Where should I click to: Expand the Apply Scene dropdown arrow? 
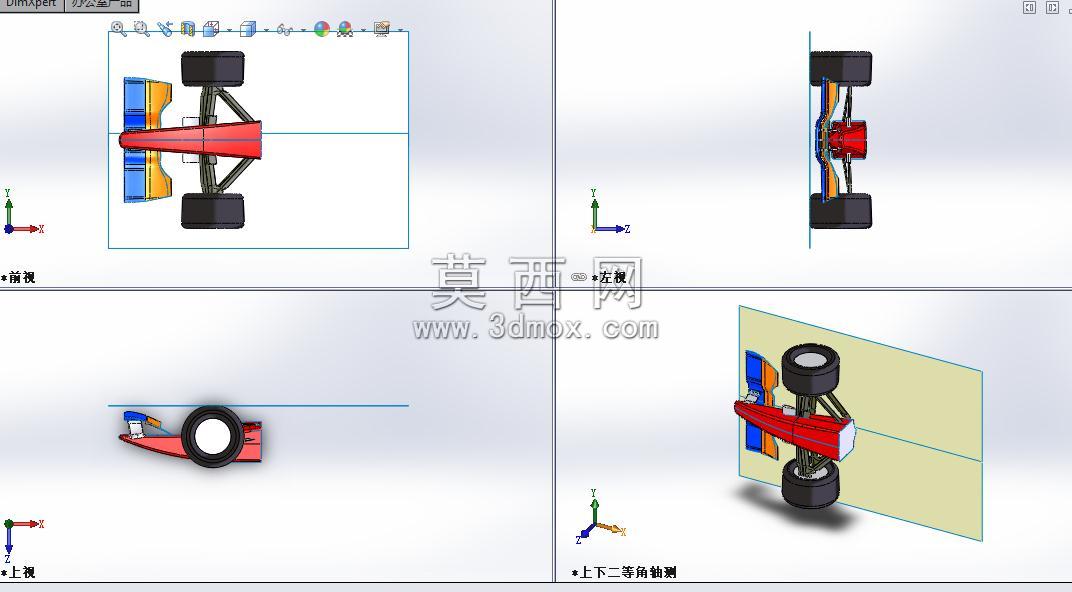tap(363, 30)
